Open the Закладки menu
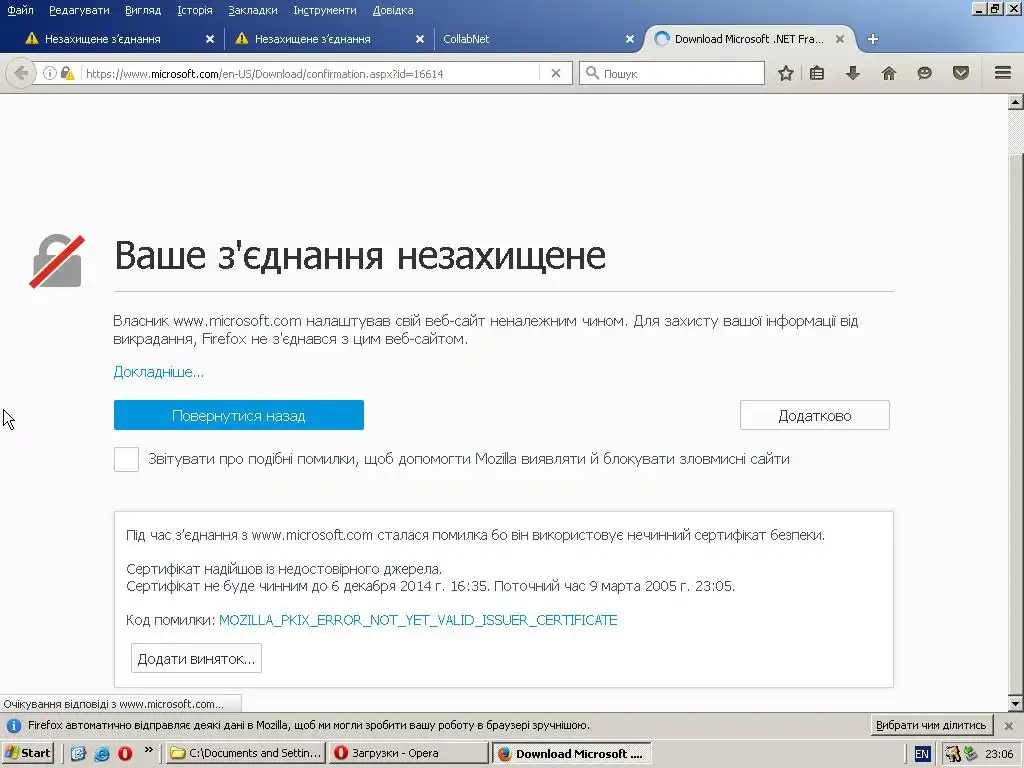 click(x=253, y=10)
